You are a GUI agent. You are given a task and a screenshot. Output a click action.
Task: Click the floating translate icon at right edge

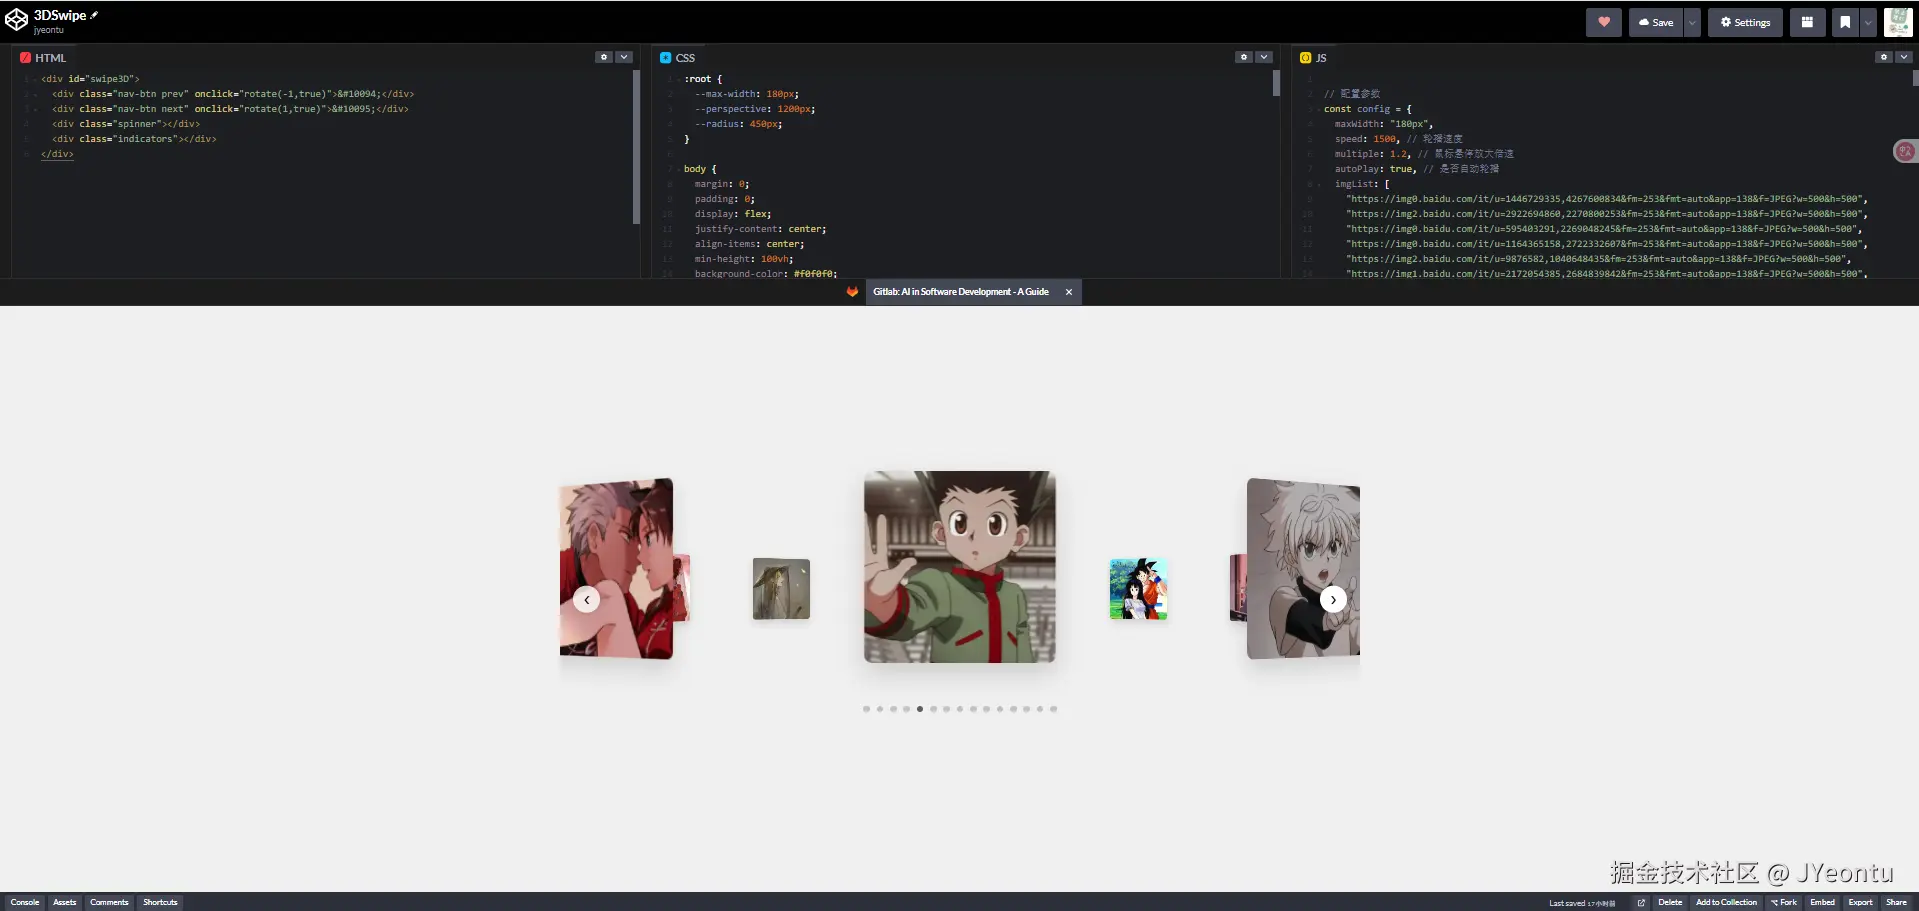(x=1905, y=151)
